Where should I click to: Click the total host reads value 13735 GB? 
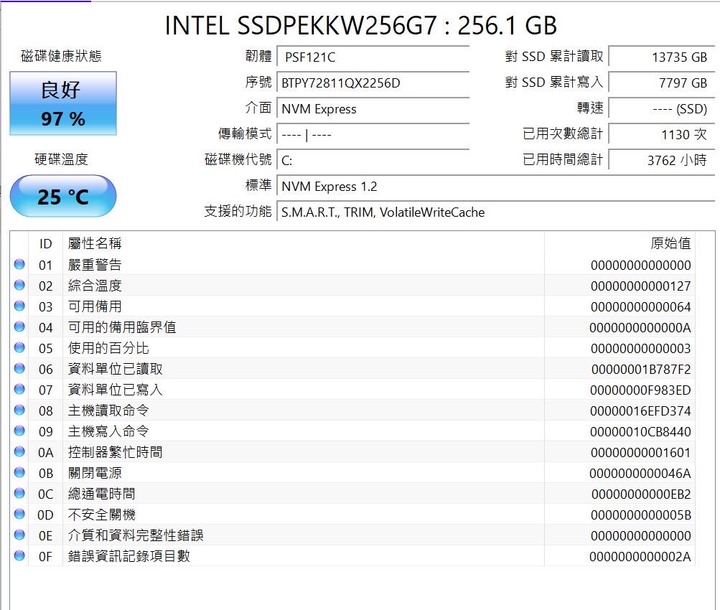pos(661,57)
